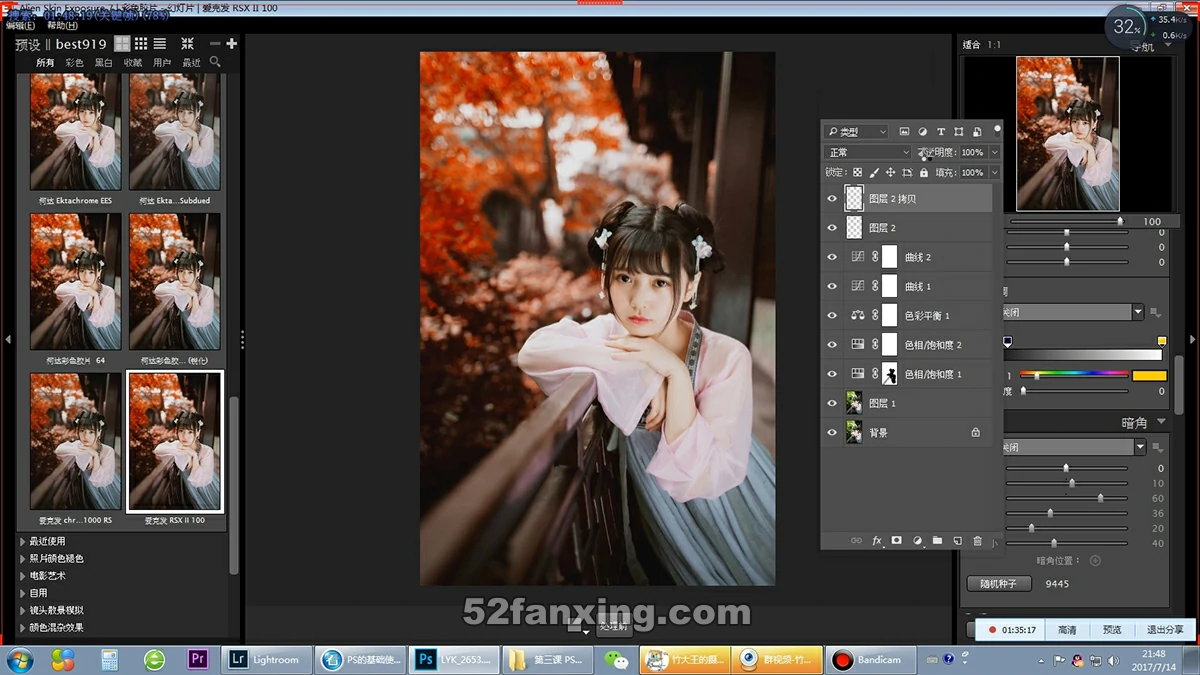Click the orange-yellow color swatch
This screenshot has height=675, width=1200.
click(x=1149, y=375)
